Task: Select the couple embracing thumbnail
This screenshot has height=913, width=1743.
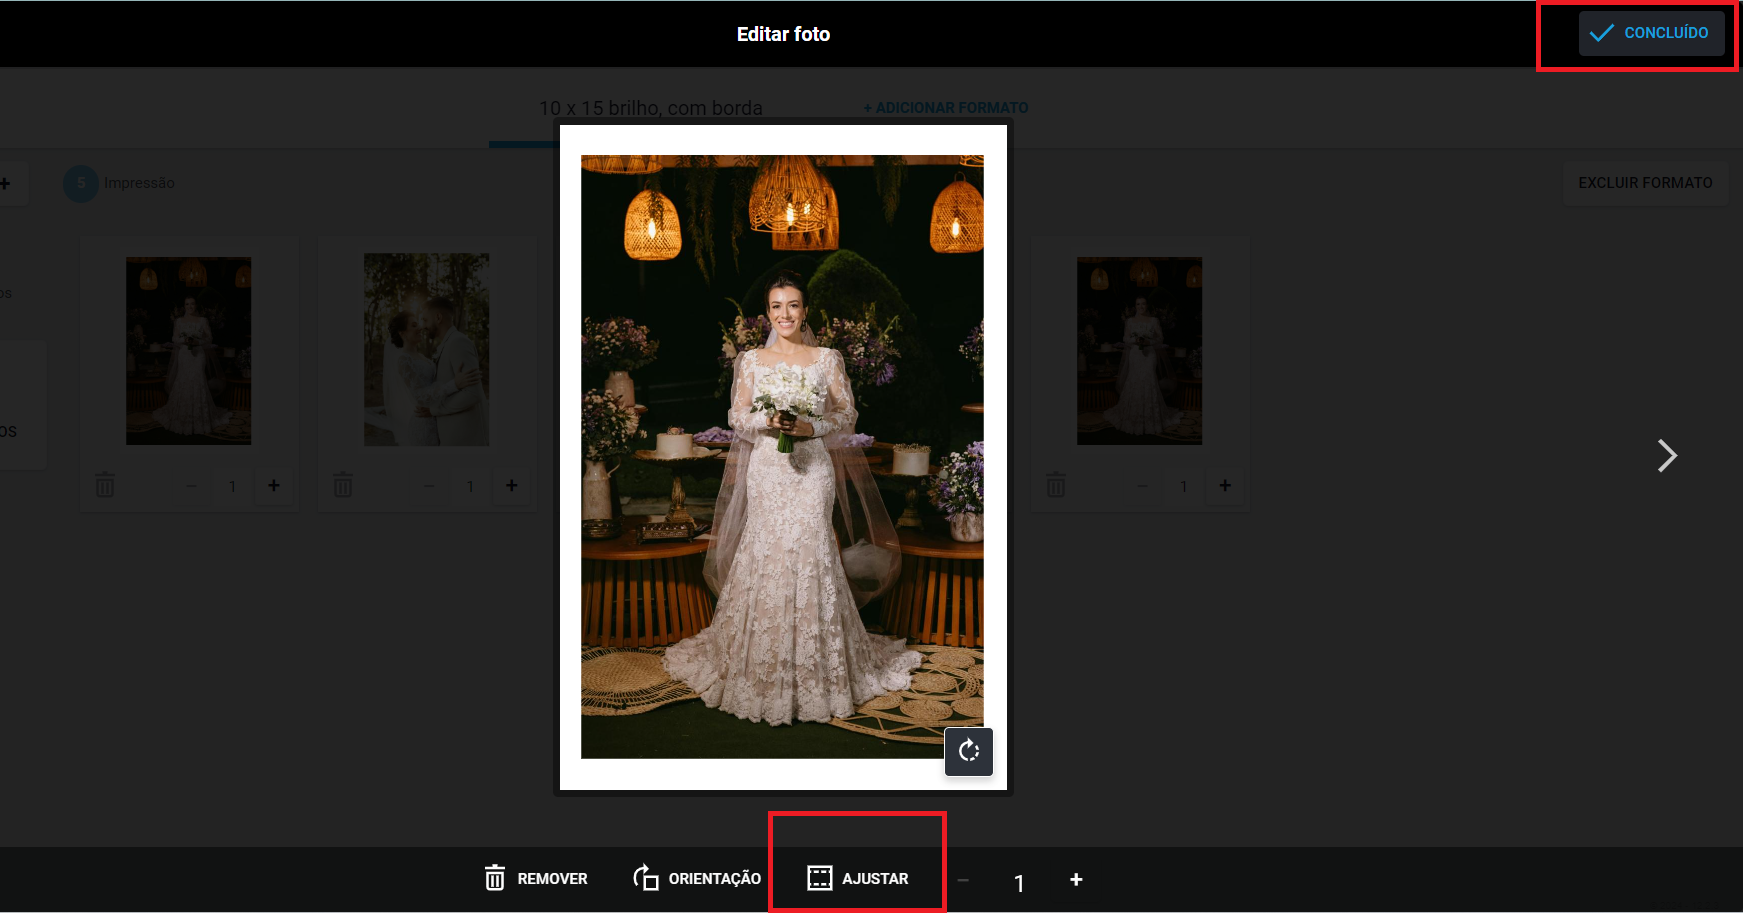Action: tap(426, 350)
